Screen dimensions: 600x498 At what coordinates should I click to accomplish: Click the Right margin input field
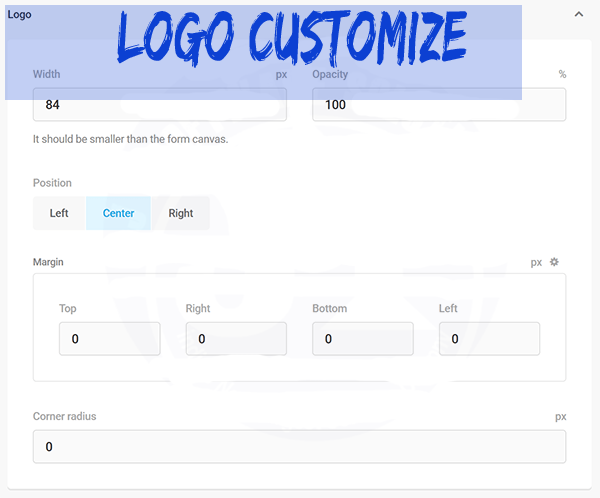point(236,339)
